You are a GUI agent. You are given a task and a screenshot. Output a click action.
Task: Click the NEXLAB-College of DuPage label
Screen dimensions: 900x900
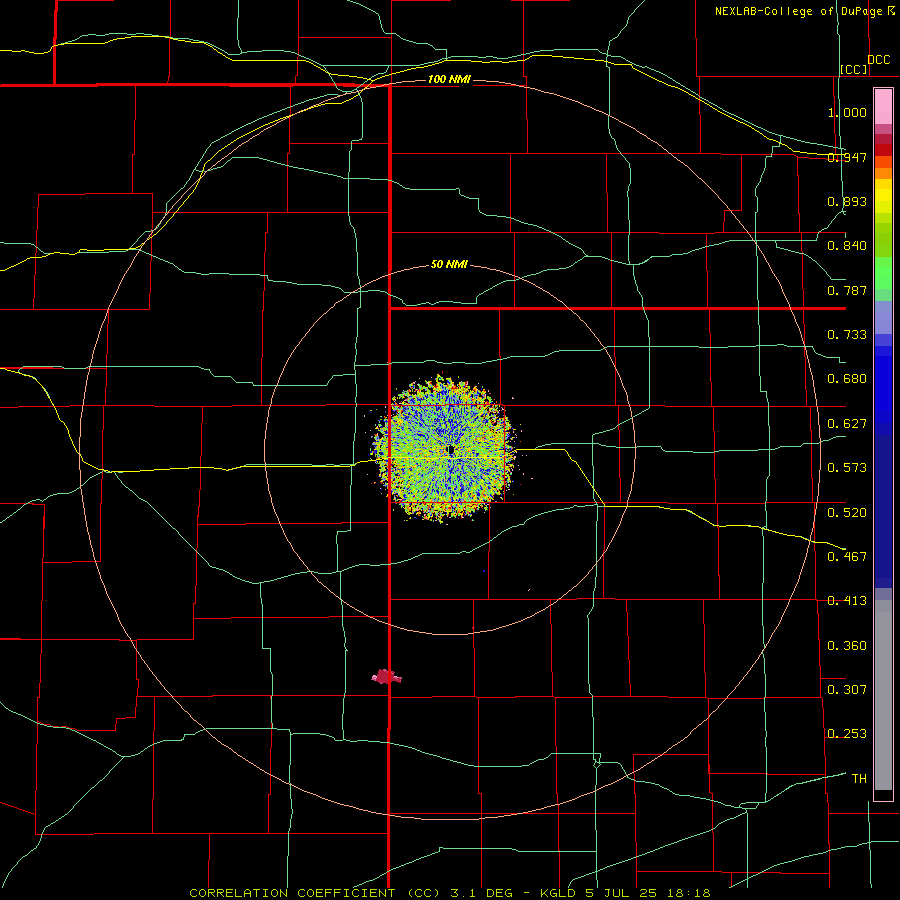pos(804,11)
